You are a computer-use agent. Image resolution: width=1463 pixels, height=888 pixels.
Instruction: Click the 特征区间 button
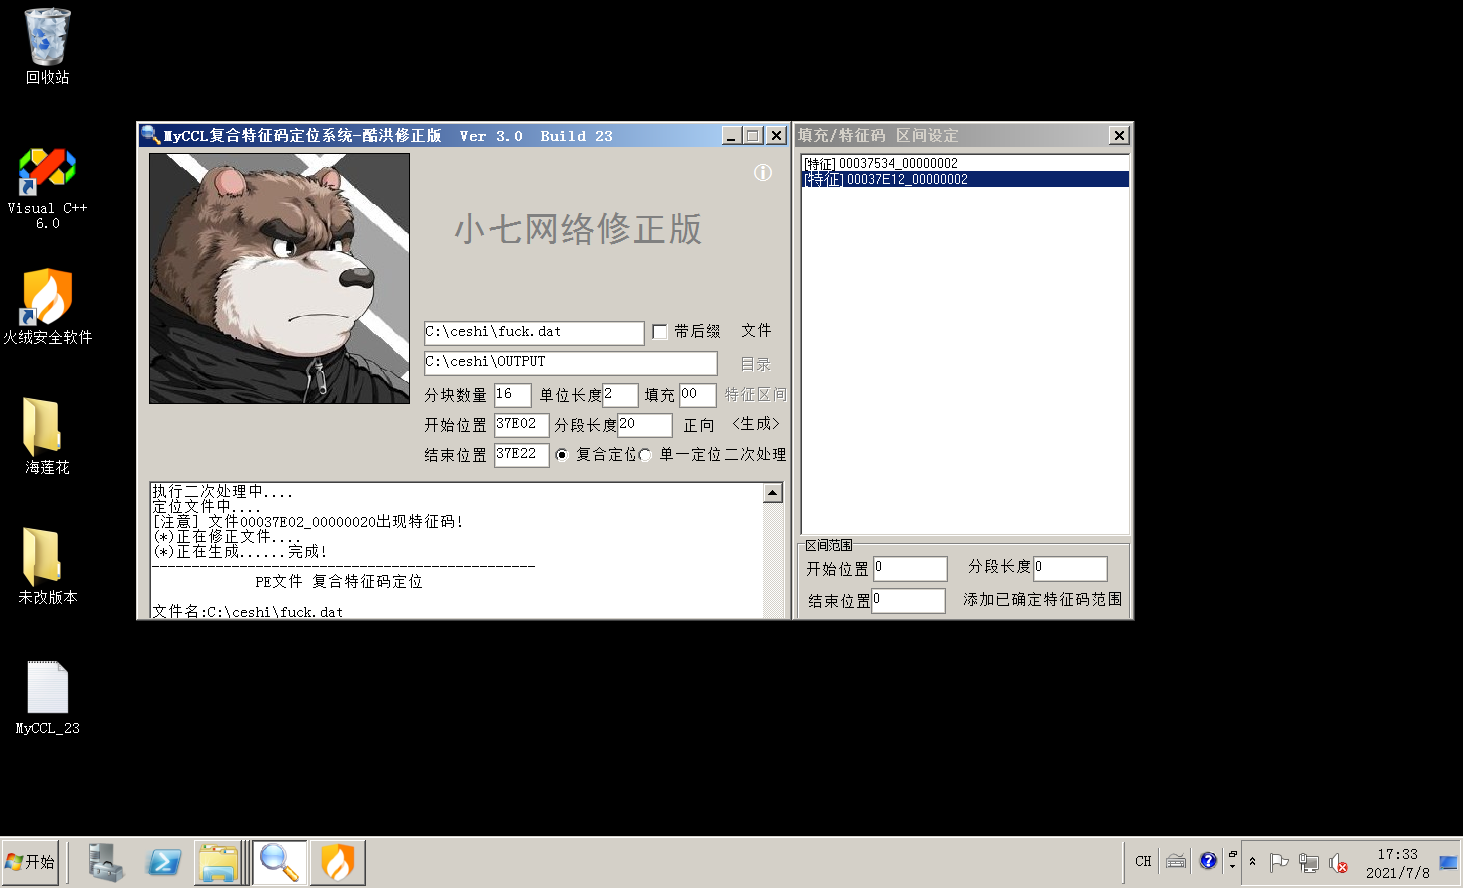755,395
